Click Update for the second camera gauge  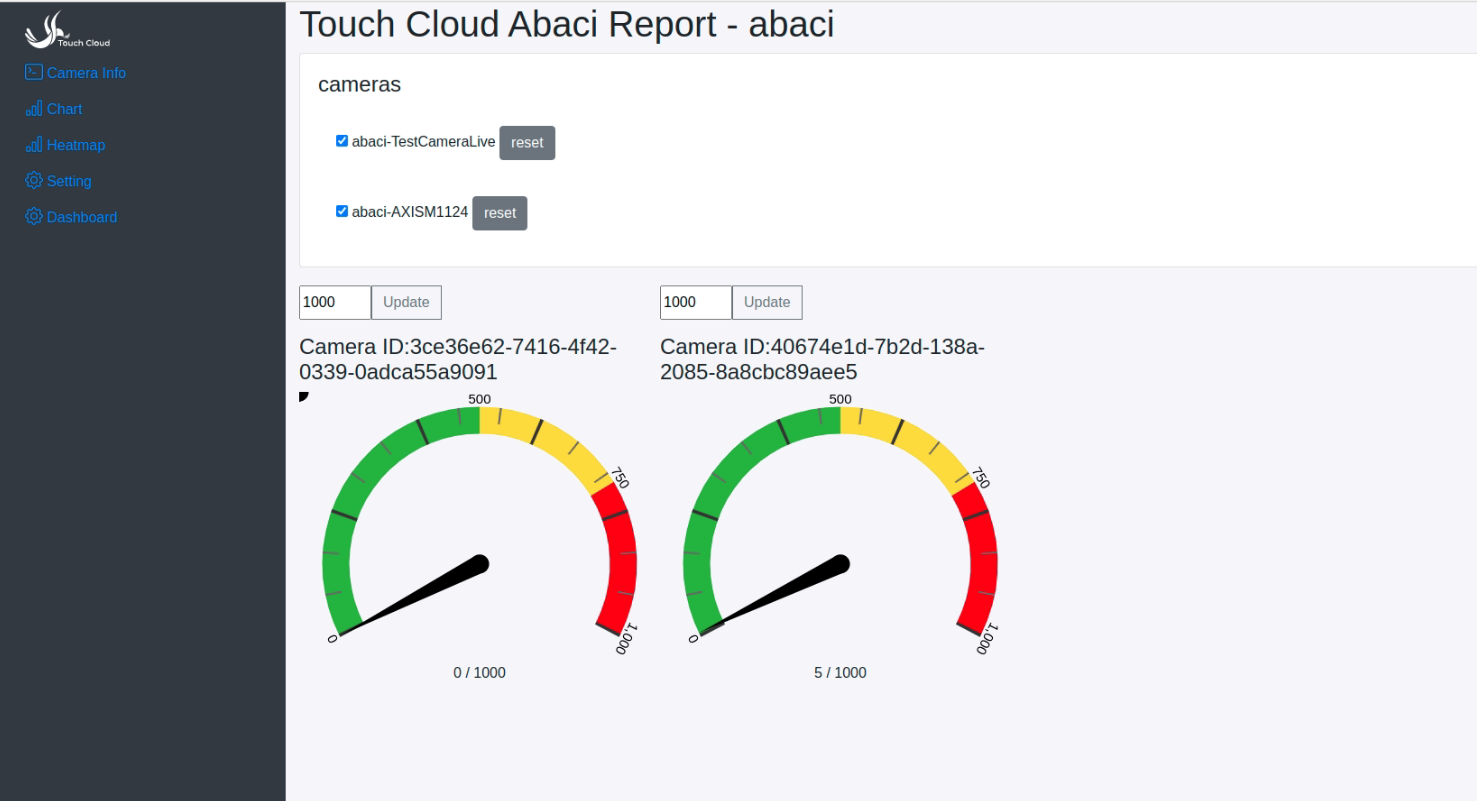coord(767,302)
